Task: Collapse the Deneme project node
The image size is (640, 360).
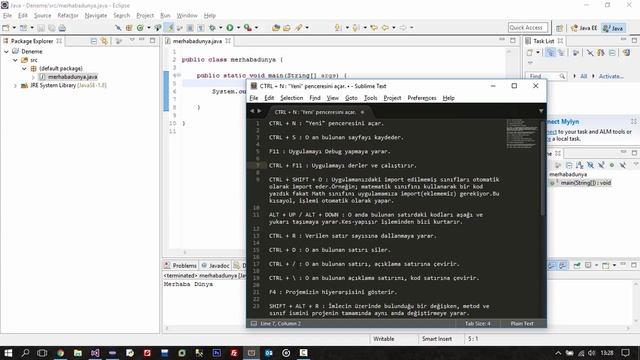Action: pos(7,51)
